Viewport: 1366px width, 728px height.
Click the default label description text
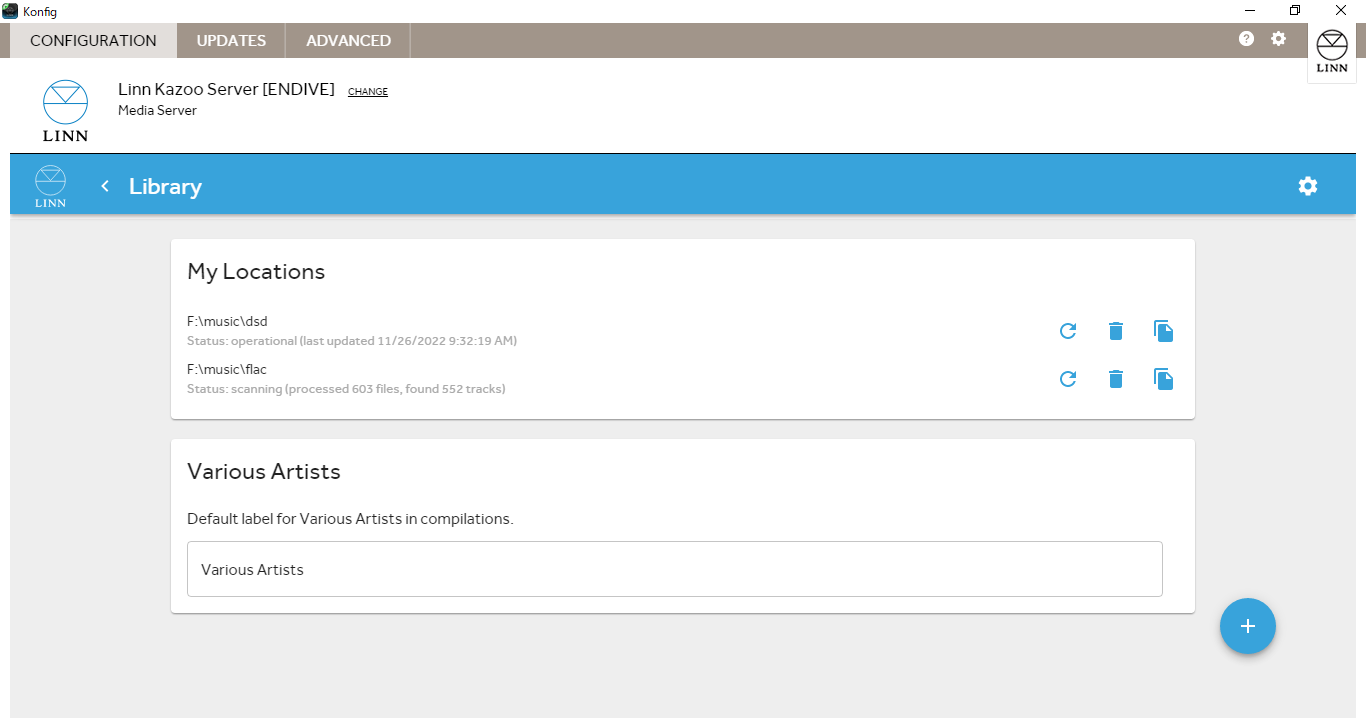click(350, 519)
